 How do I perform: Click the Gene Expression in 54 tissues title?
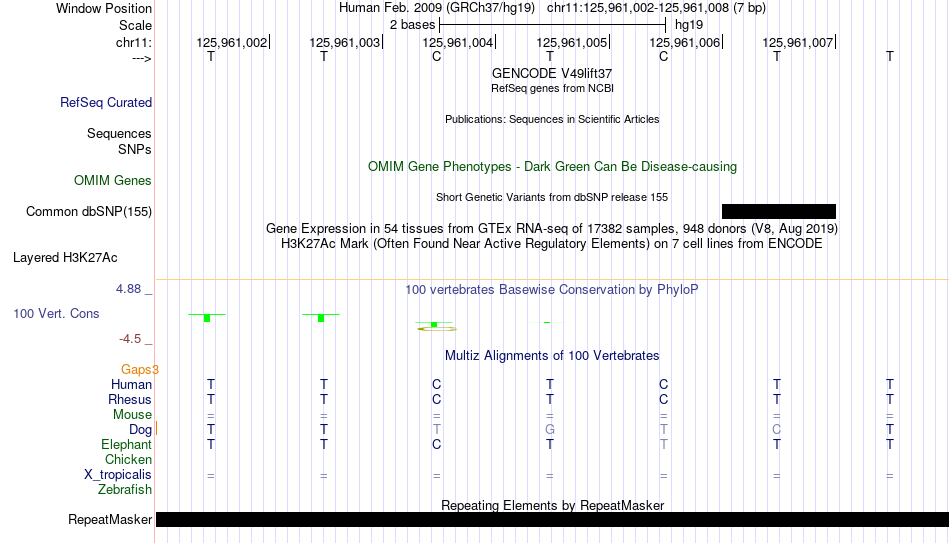point(552,228)
